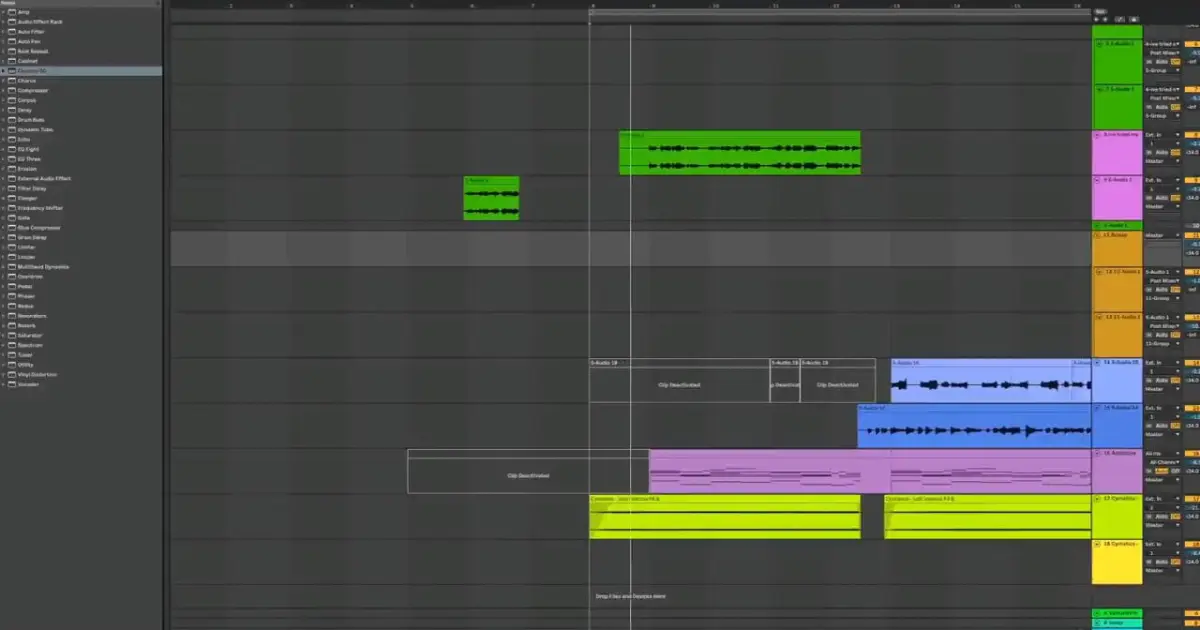The image size is (1200, 630).
Task: Click the Beat Repeat folder icon
Action: tap(12, 51)
